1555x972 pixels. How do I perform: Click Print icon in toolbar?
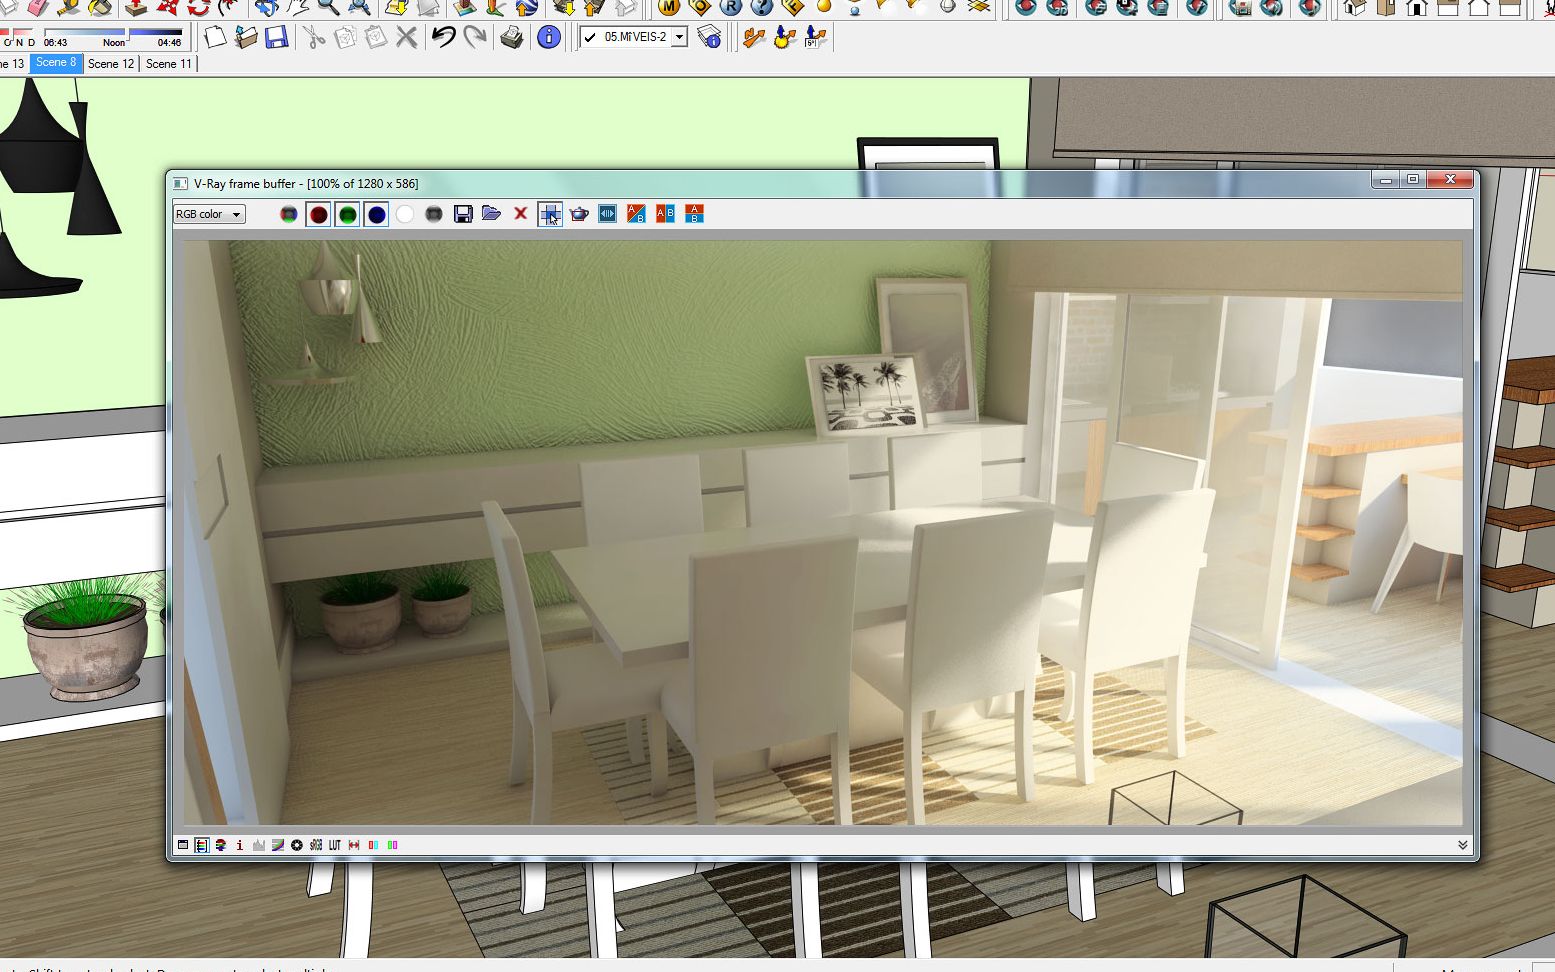tap(511, 37)
